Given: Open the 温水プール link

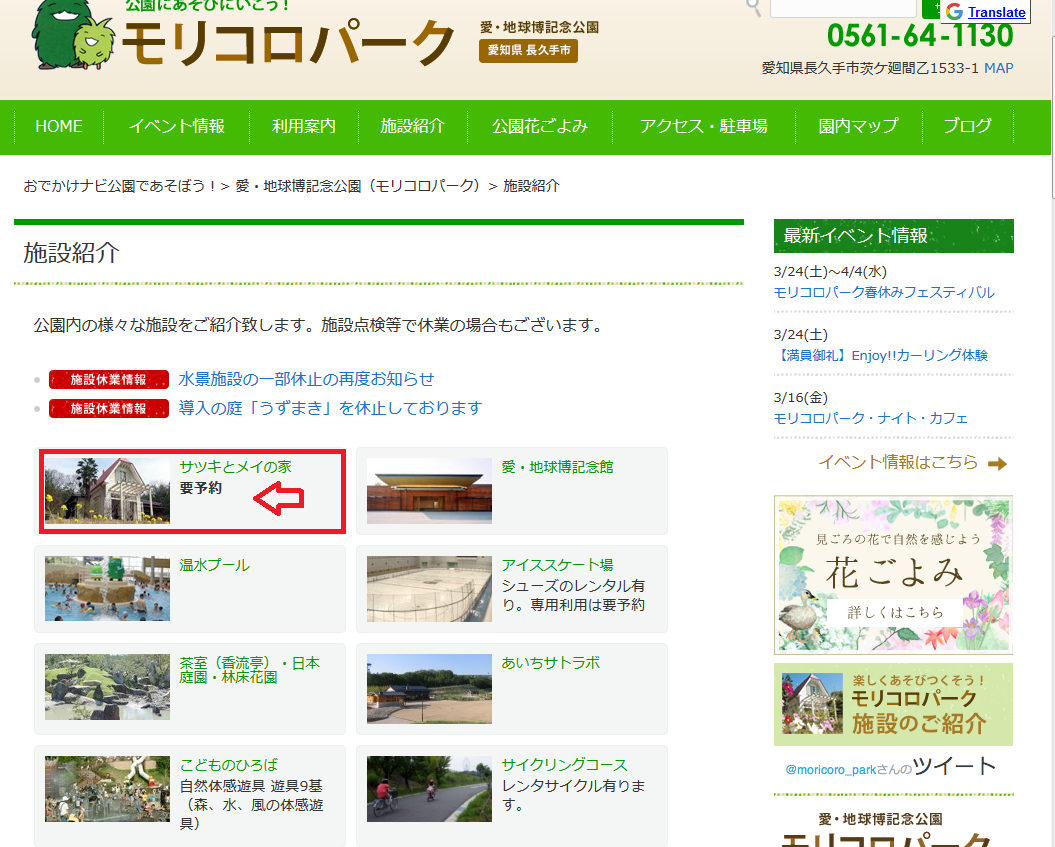Looking at the screenshot, I should coord(215,565).
